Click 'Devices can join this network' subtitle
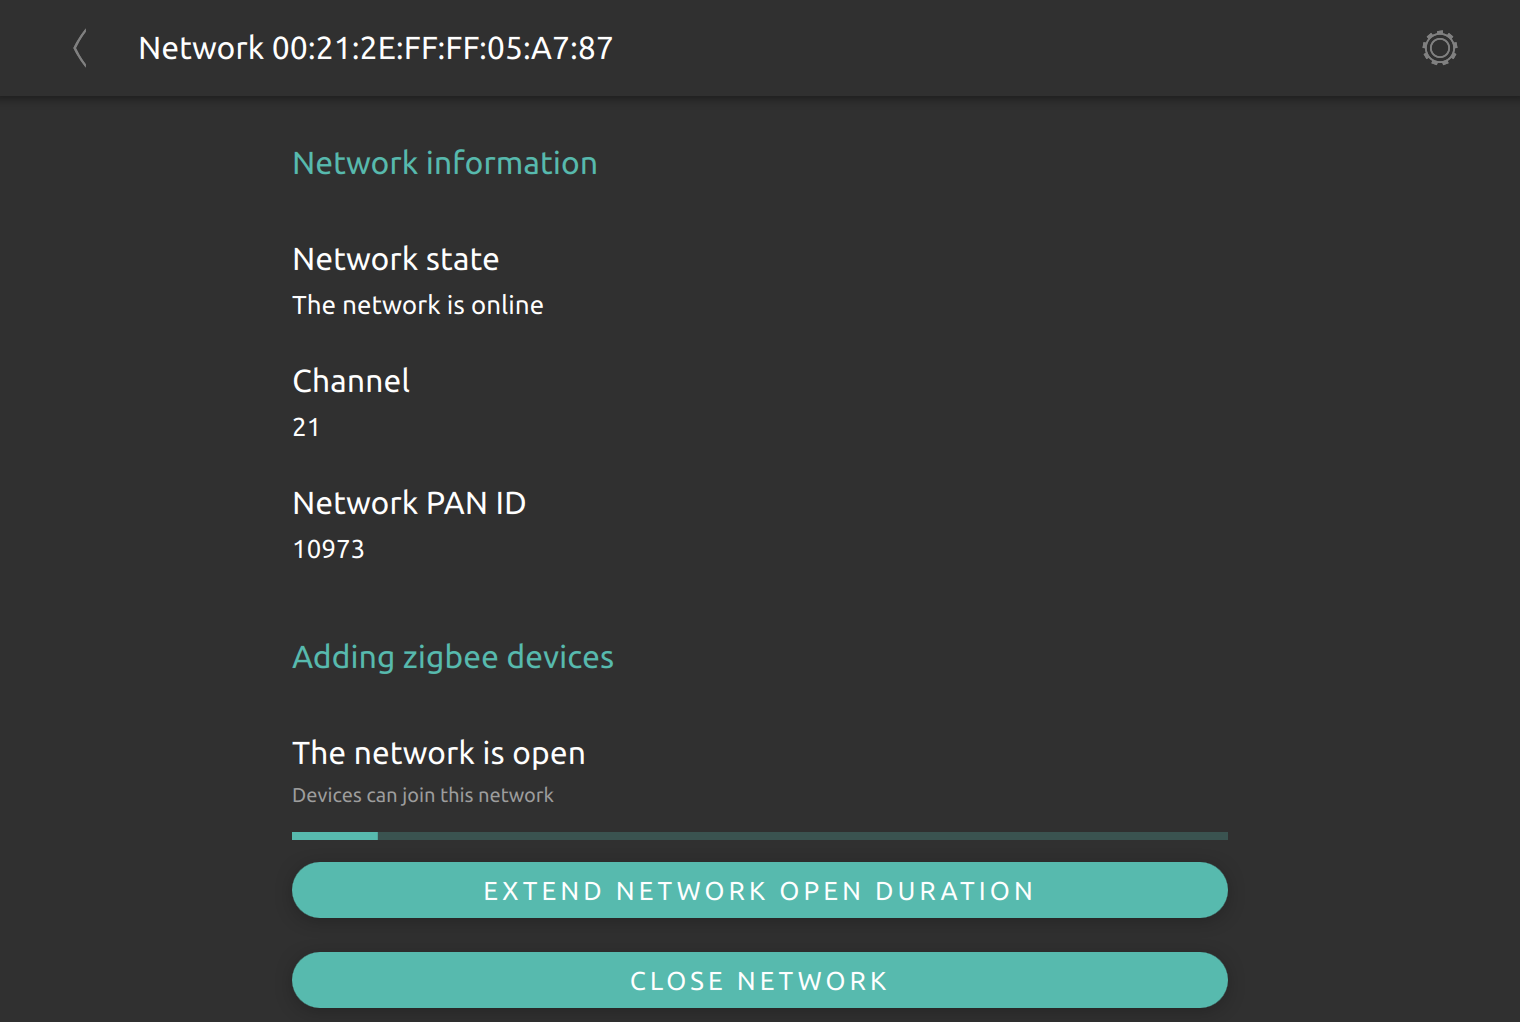This screenshot has width=1520, height=1022. tap(423, 795)
